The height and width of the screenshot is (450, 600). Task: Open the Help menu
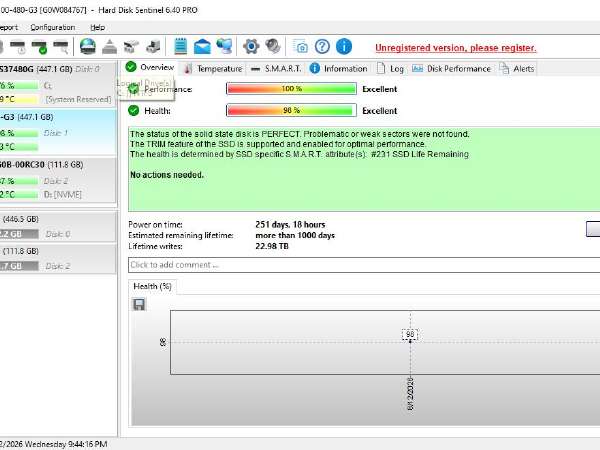point(98,27)
